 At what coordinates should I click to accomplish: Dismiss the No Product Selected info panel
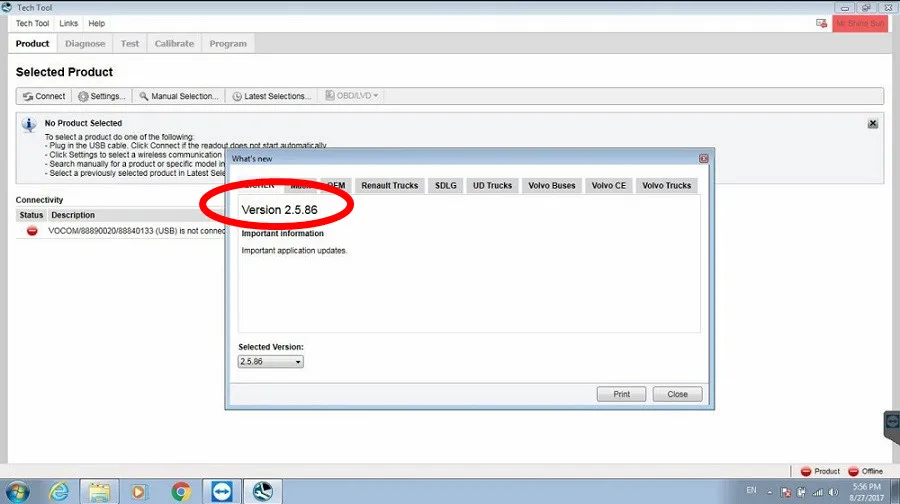tap(872, 123)
